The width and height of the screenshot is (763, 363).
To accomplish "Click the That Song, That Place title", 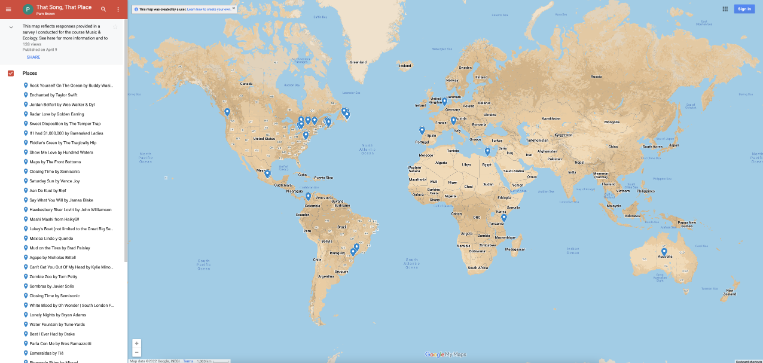I will coord(63,7).
